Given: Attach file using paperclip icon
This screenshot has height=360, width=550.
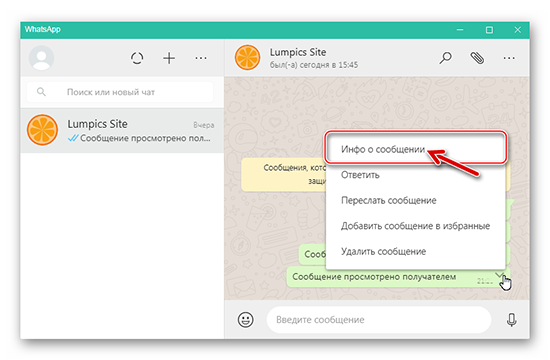Looking at the screenshot, I should tap(477, 58).
